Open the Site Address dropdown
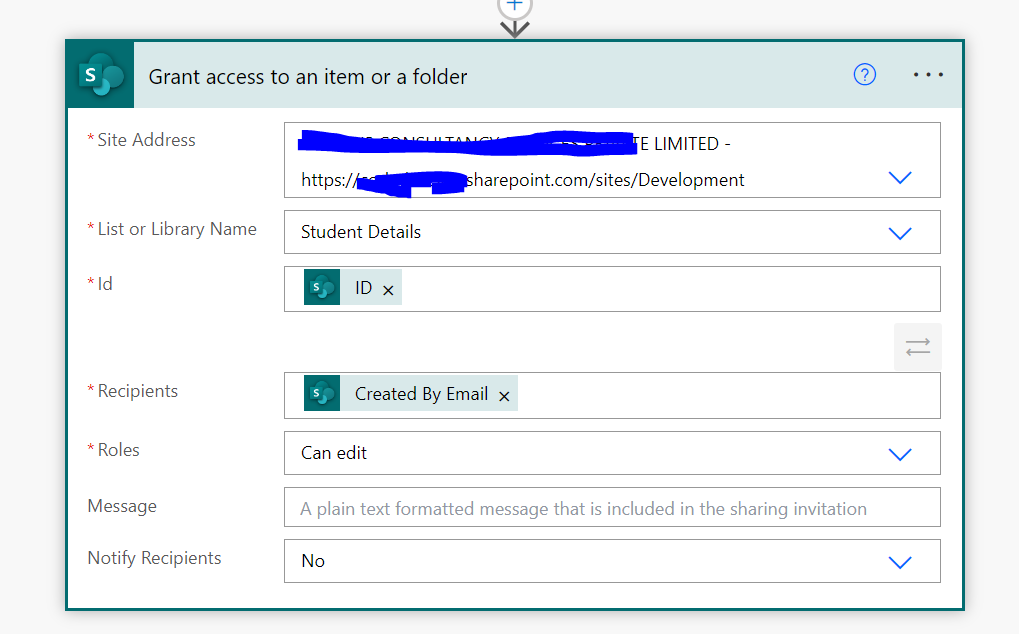The width and height of the screenshot is (1019, 634). [898, 177]
